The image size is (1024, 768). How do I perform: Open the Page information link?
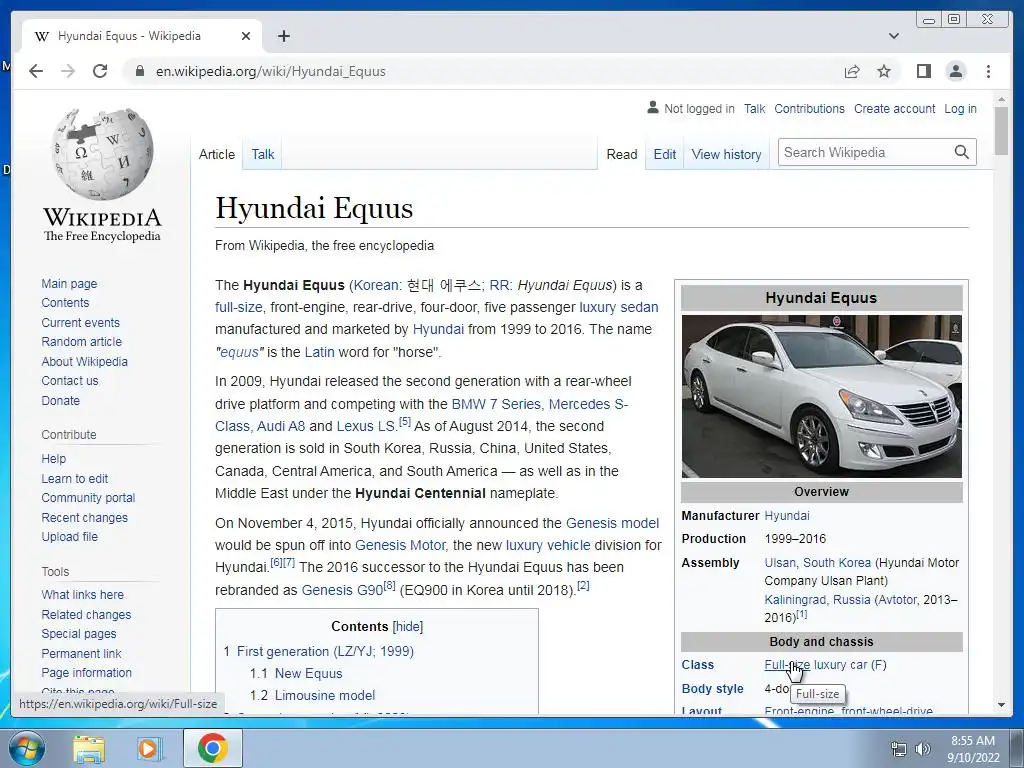click(86, 673)
